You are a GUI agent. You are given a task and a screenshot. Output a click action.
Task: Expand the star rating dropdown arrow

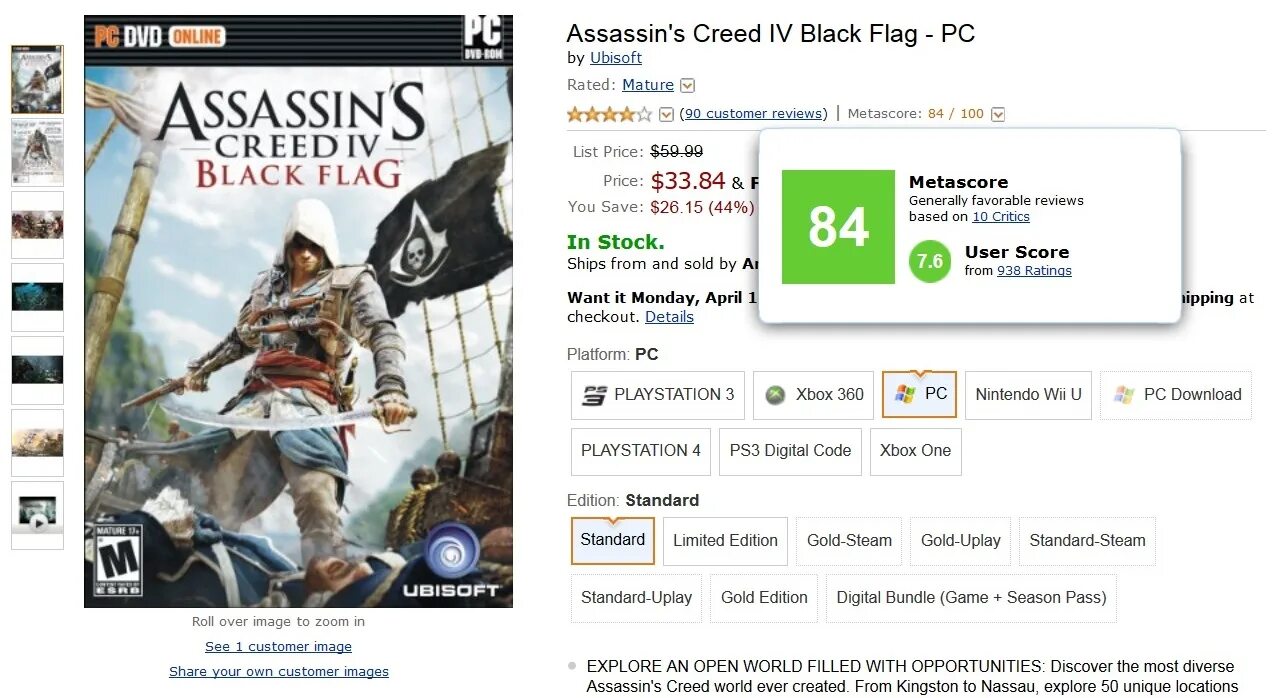[x=667, y=114]
